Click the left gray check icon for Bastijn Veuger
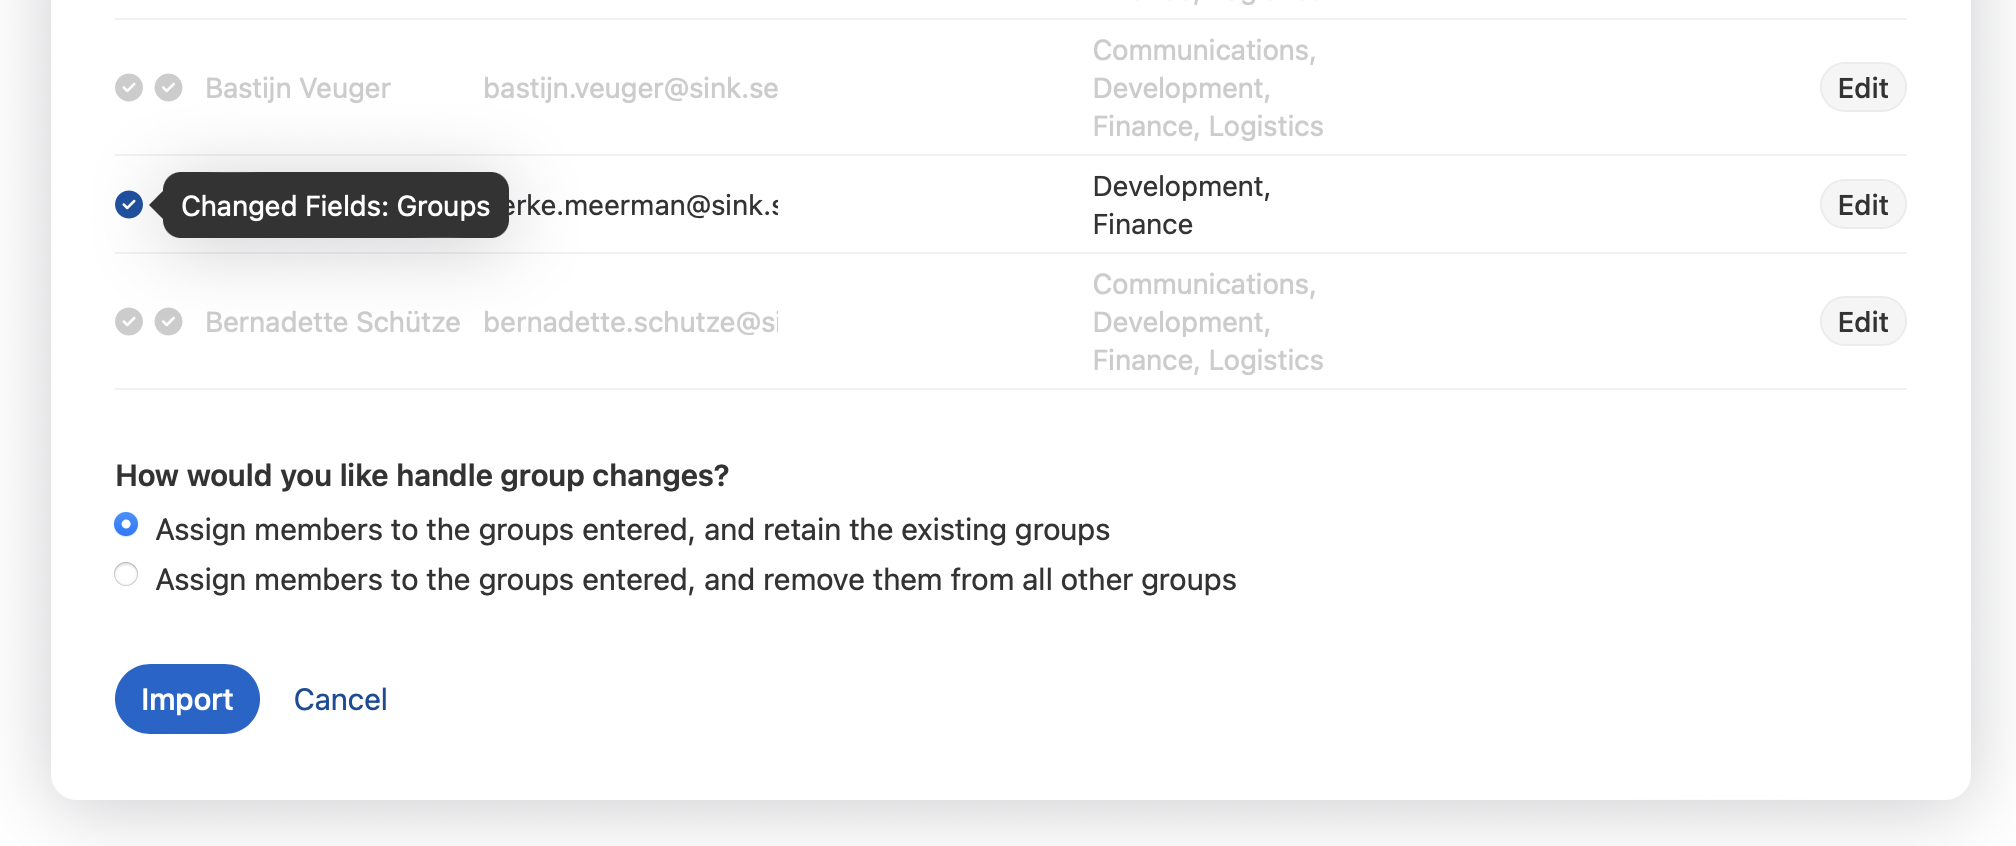Screen dimensions: 2016x846 pyautogui.click(x=129, y=88)
